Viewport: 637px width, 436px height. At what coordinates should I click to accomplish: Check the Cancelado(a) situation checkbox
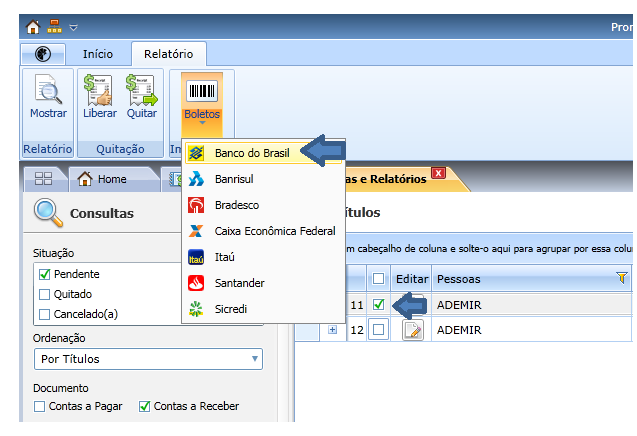[44, 314]
